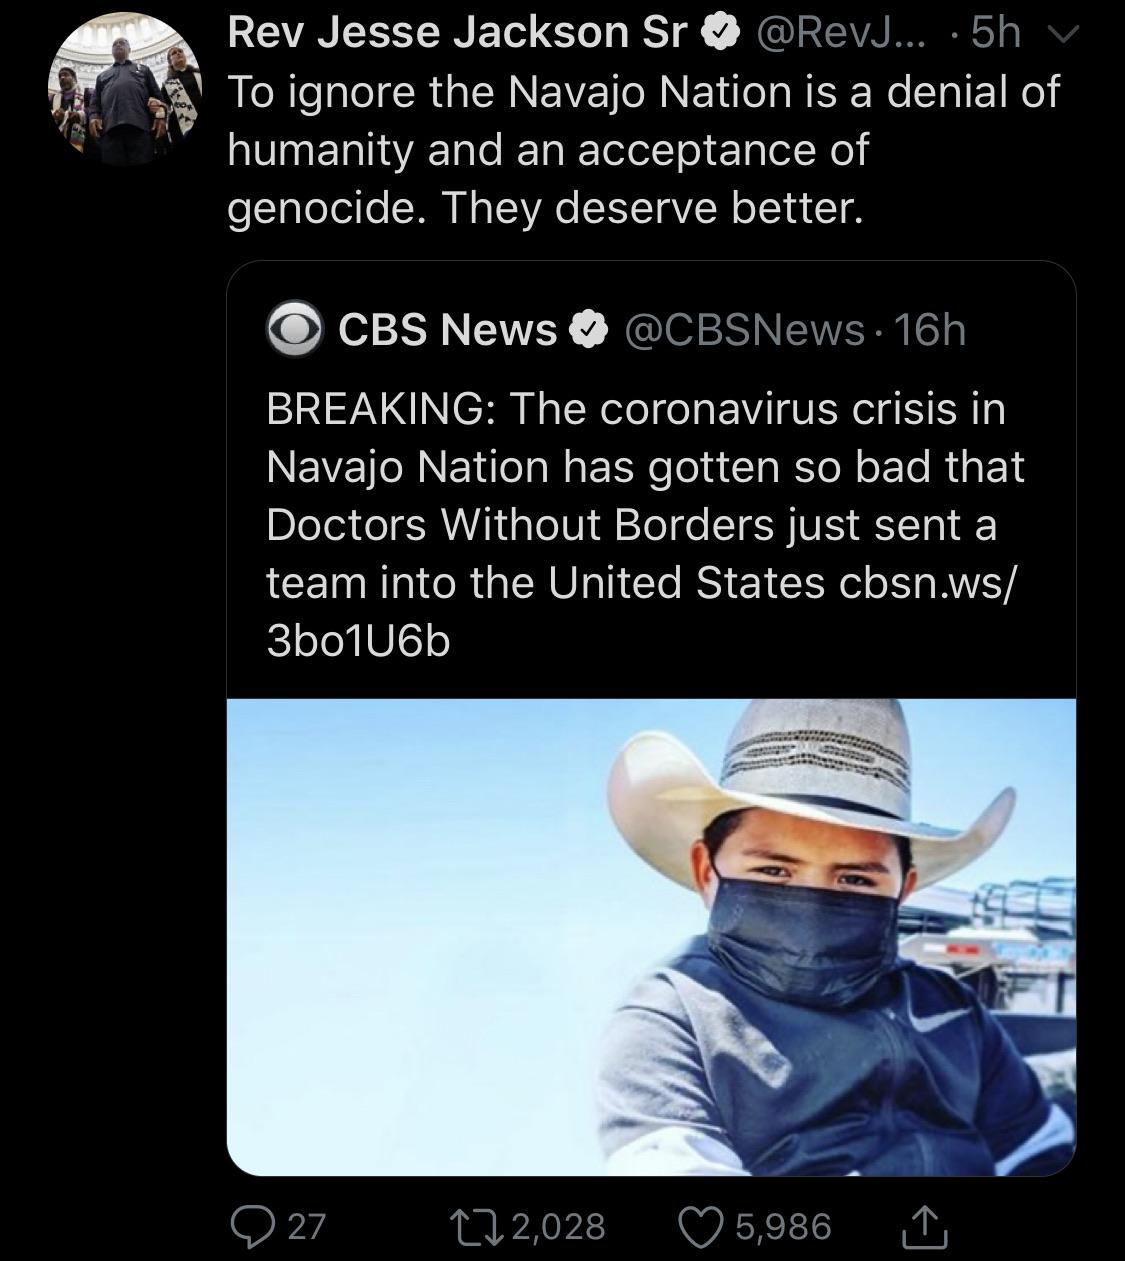Open the @CBSNews handle

(x=743, y=330)
